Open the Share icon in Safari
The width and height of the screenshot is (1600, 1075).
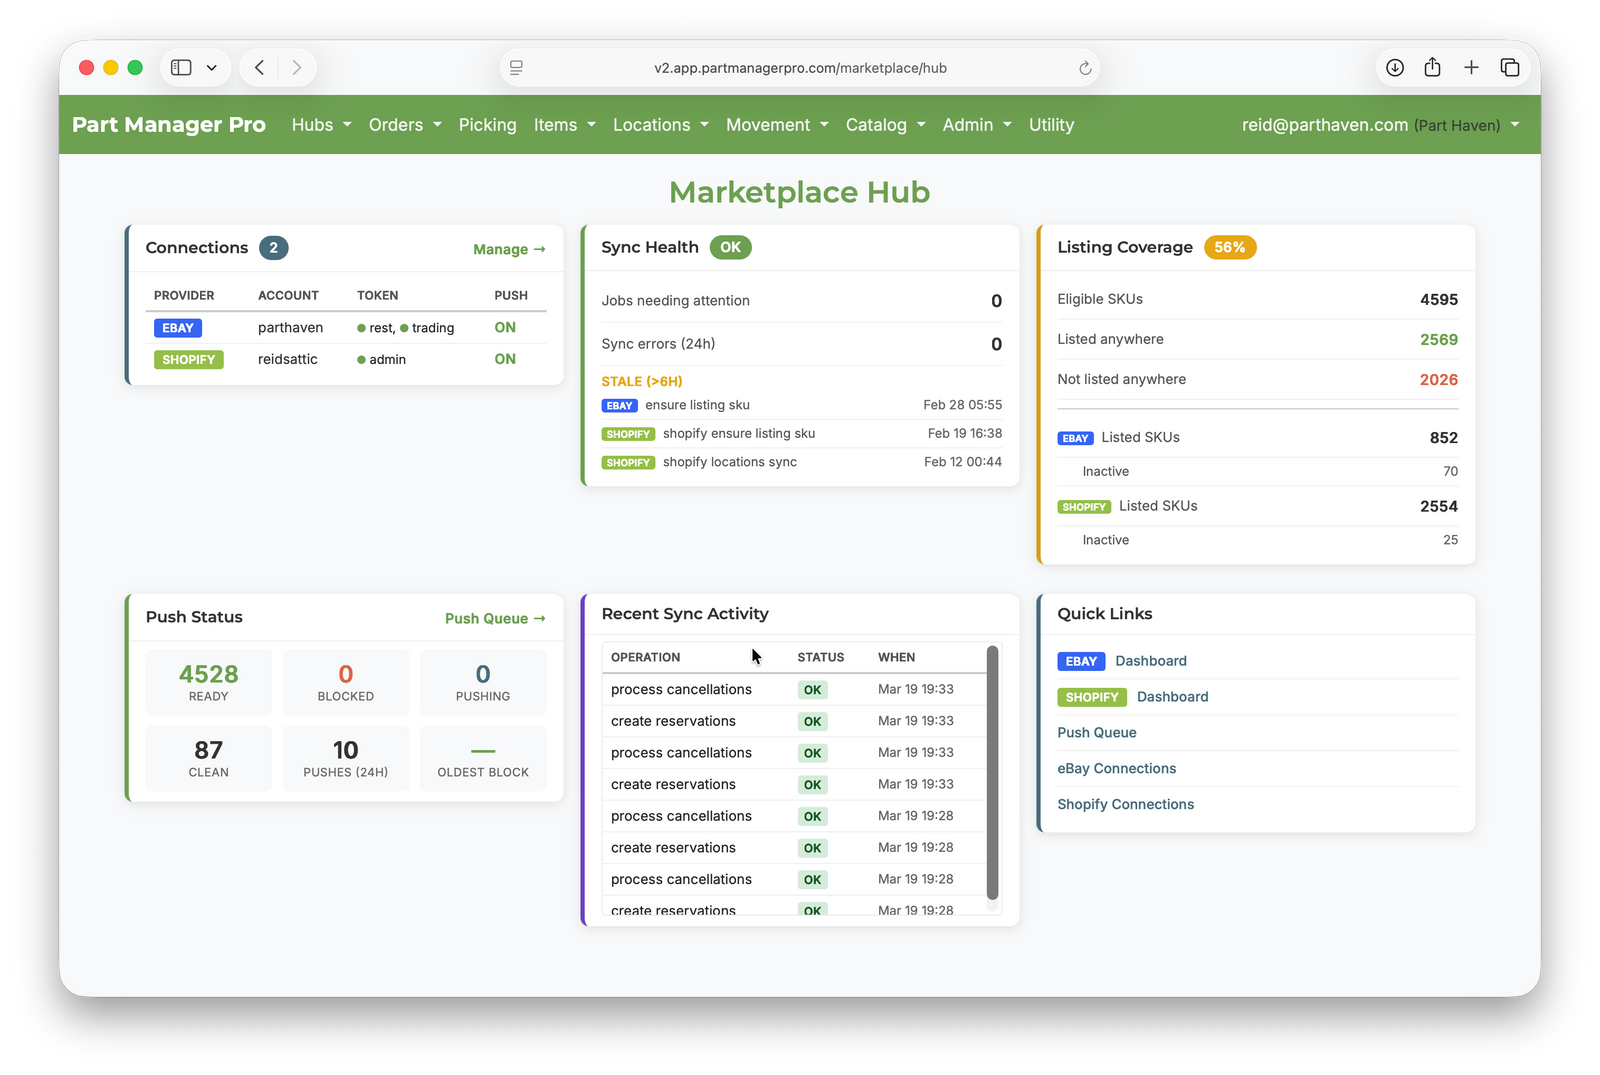[1432, 67]
